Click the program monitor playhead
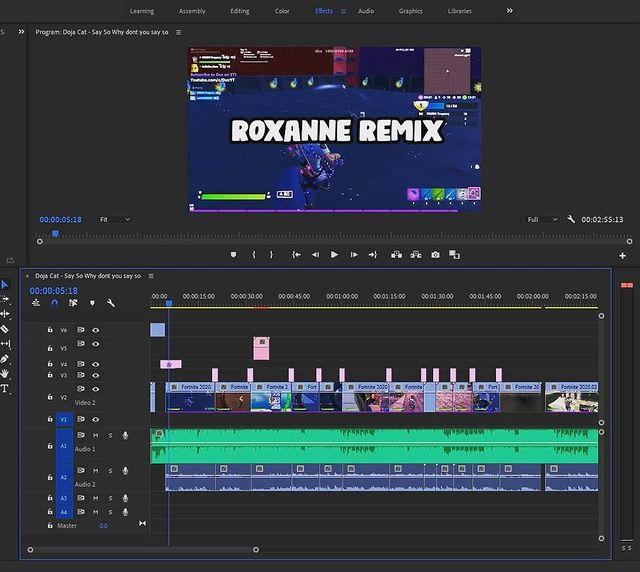 point(56,234)
